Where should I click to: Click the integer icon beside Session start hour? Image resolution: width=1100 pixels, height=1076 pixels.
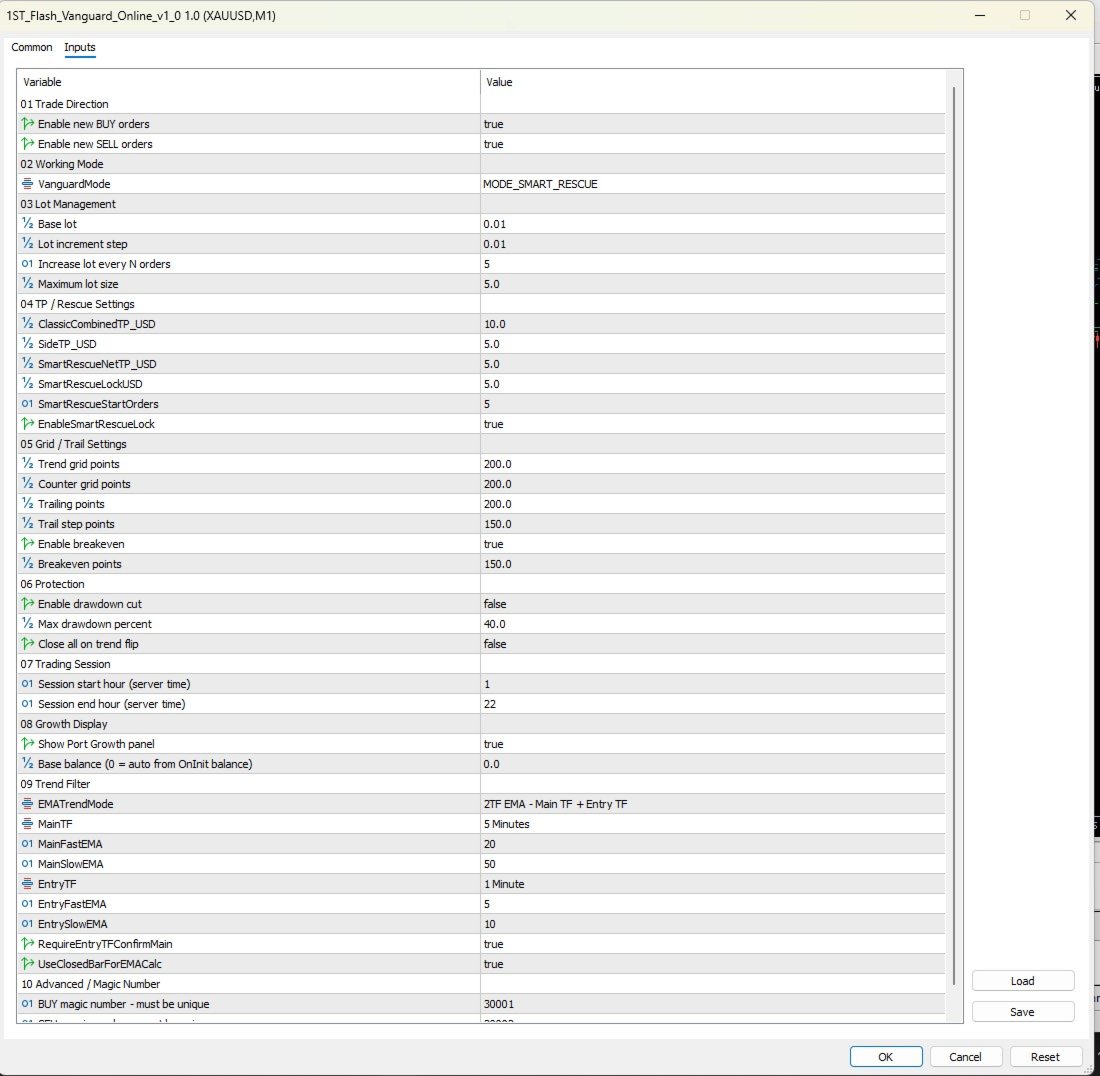tap(27, 683)
